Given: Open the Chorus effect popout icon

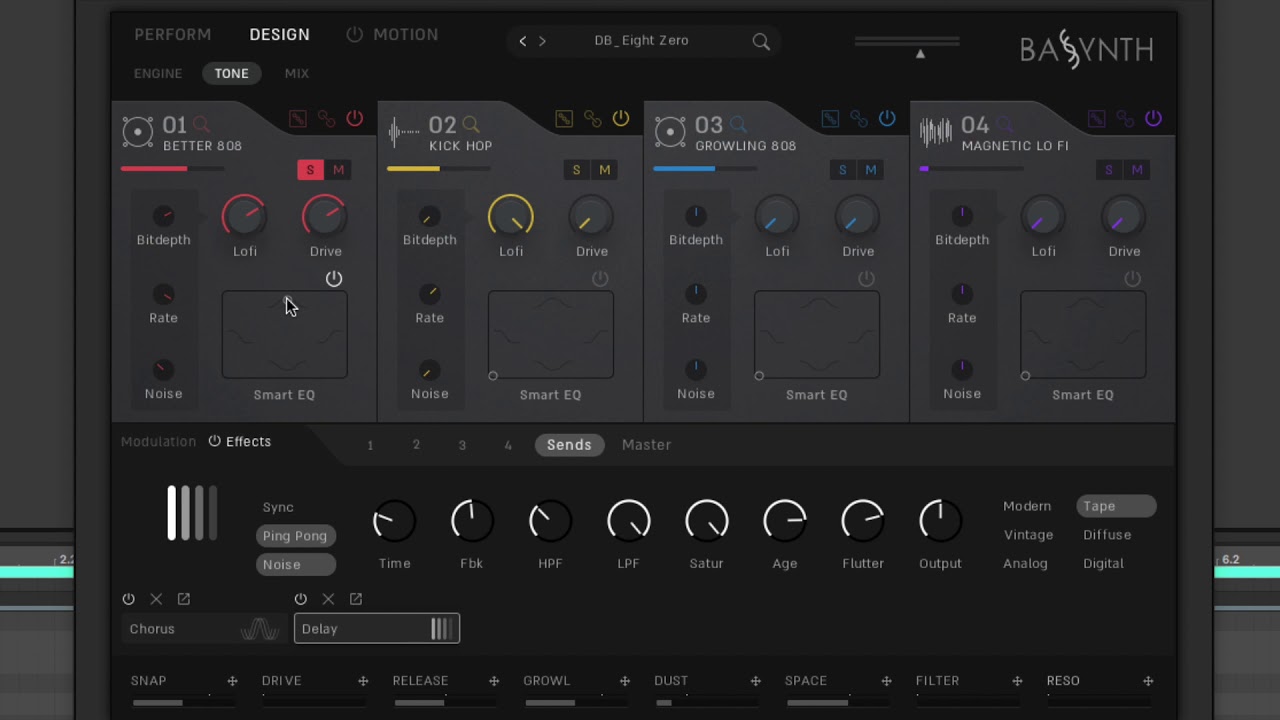Looking at the screenshot, I should (184, 599).
